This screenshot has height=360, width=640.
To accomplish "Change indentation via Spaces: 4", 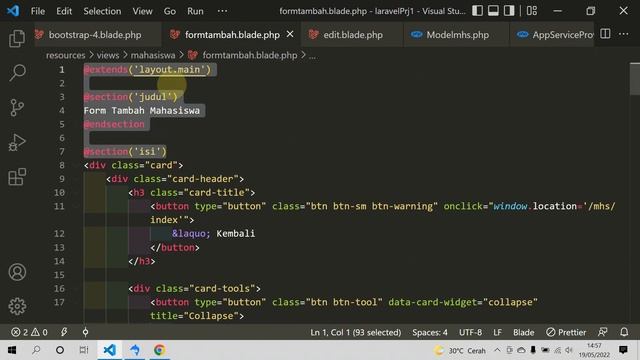I will click(429, 332).
